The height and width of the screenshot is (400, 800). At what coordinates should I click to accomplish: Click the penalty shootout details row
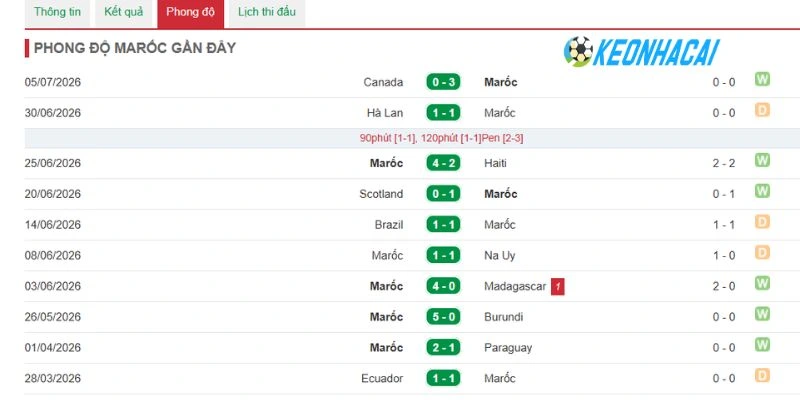pyautogui.click(x=412, y=138)
